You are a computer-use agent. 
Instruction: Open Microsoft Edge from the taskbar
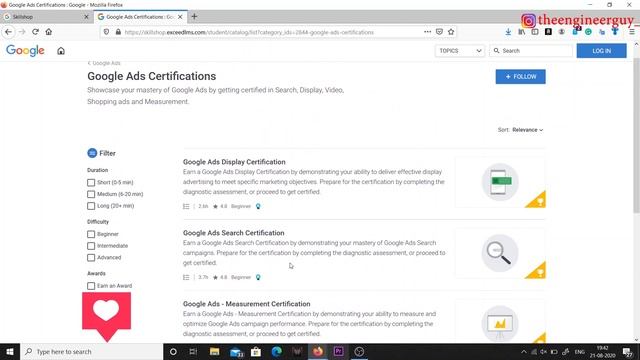pyautogui.click(x=276, y=352)
